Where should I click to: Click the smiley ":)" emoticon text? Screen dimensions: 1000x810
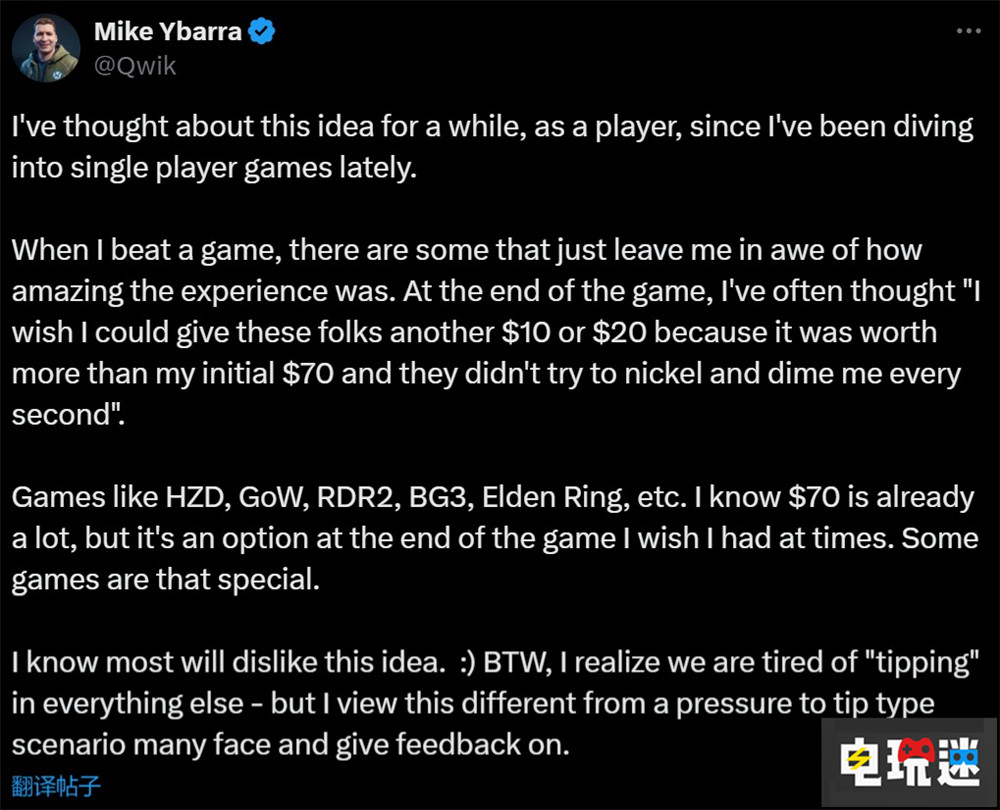click(467, 663)
